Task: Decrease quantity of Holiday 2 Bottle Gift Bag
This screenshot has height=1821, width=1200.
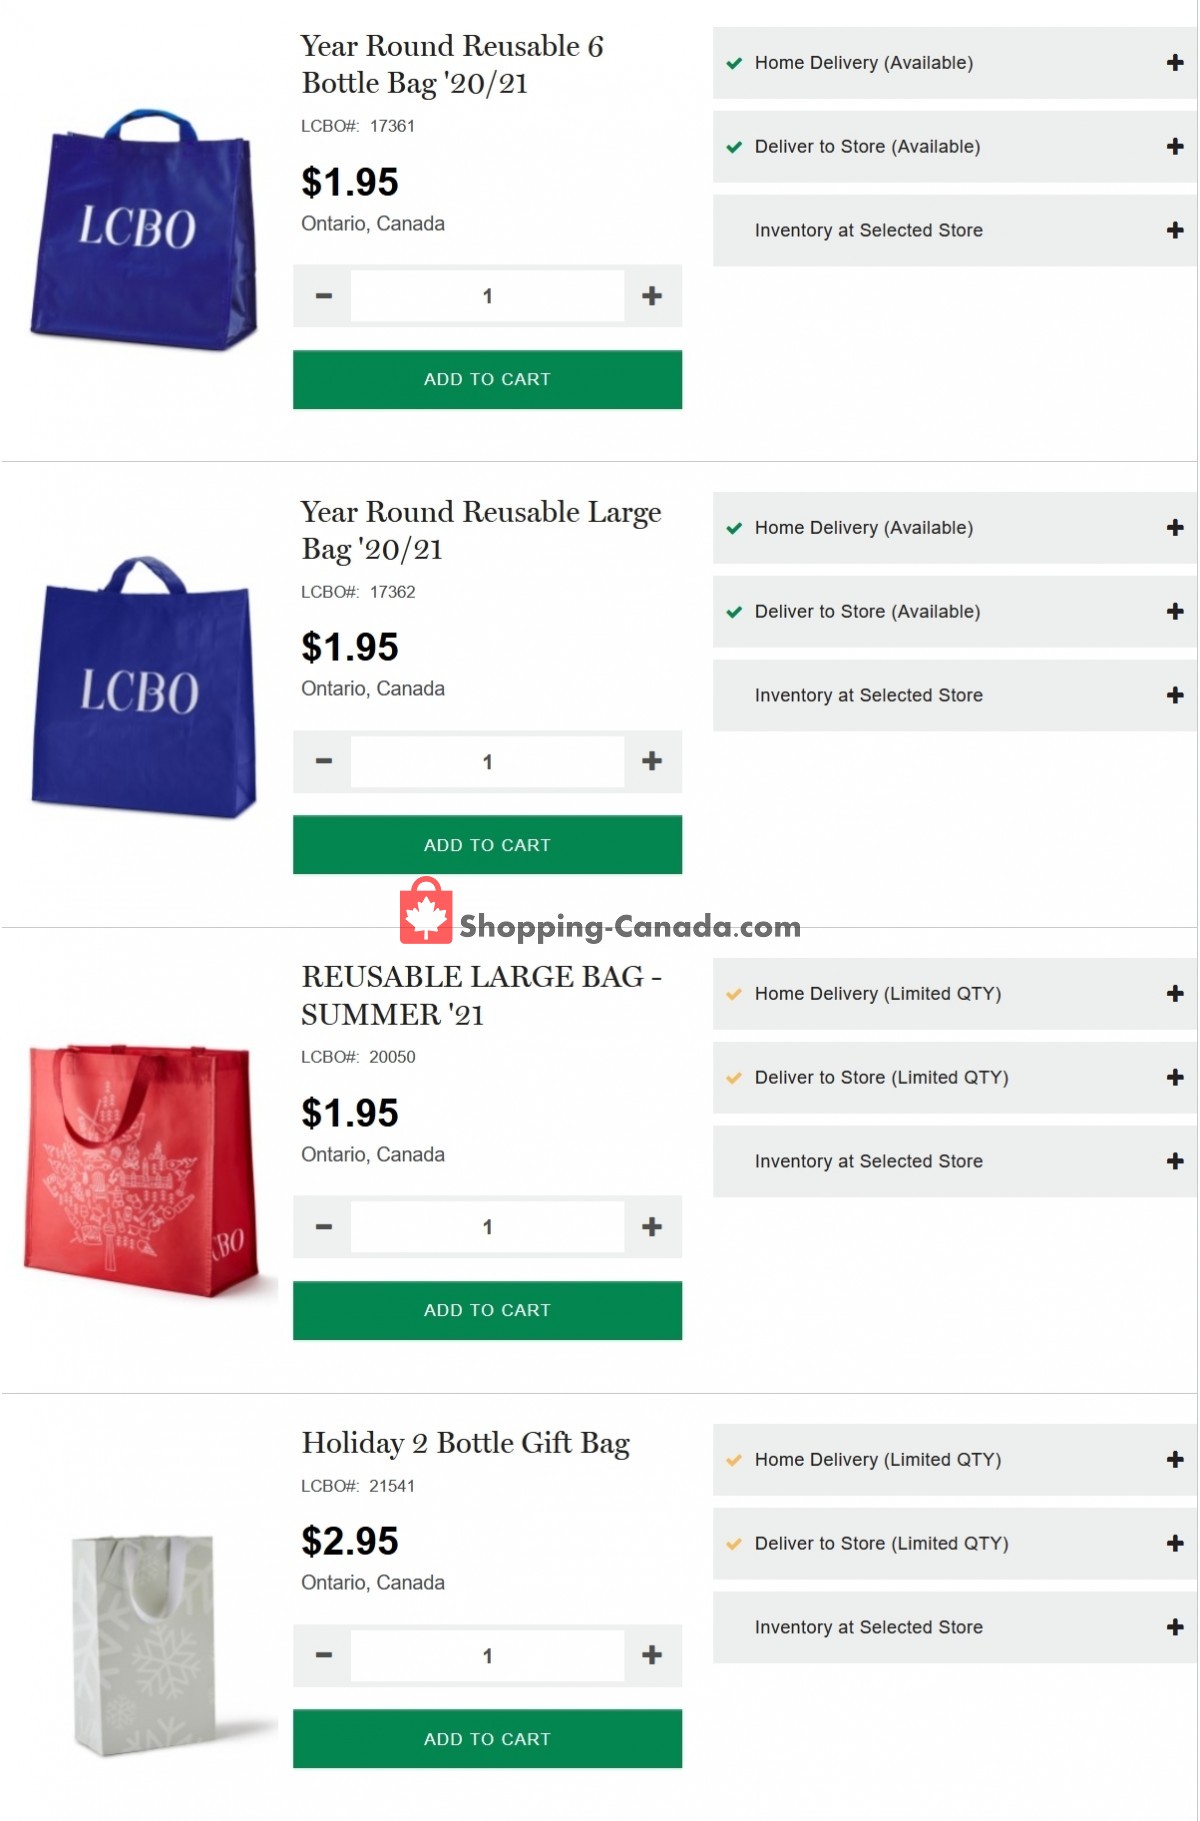Action: point(322,1655)
